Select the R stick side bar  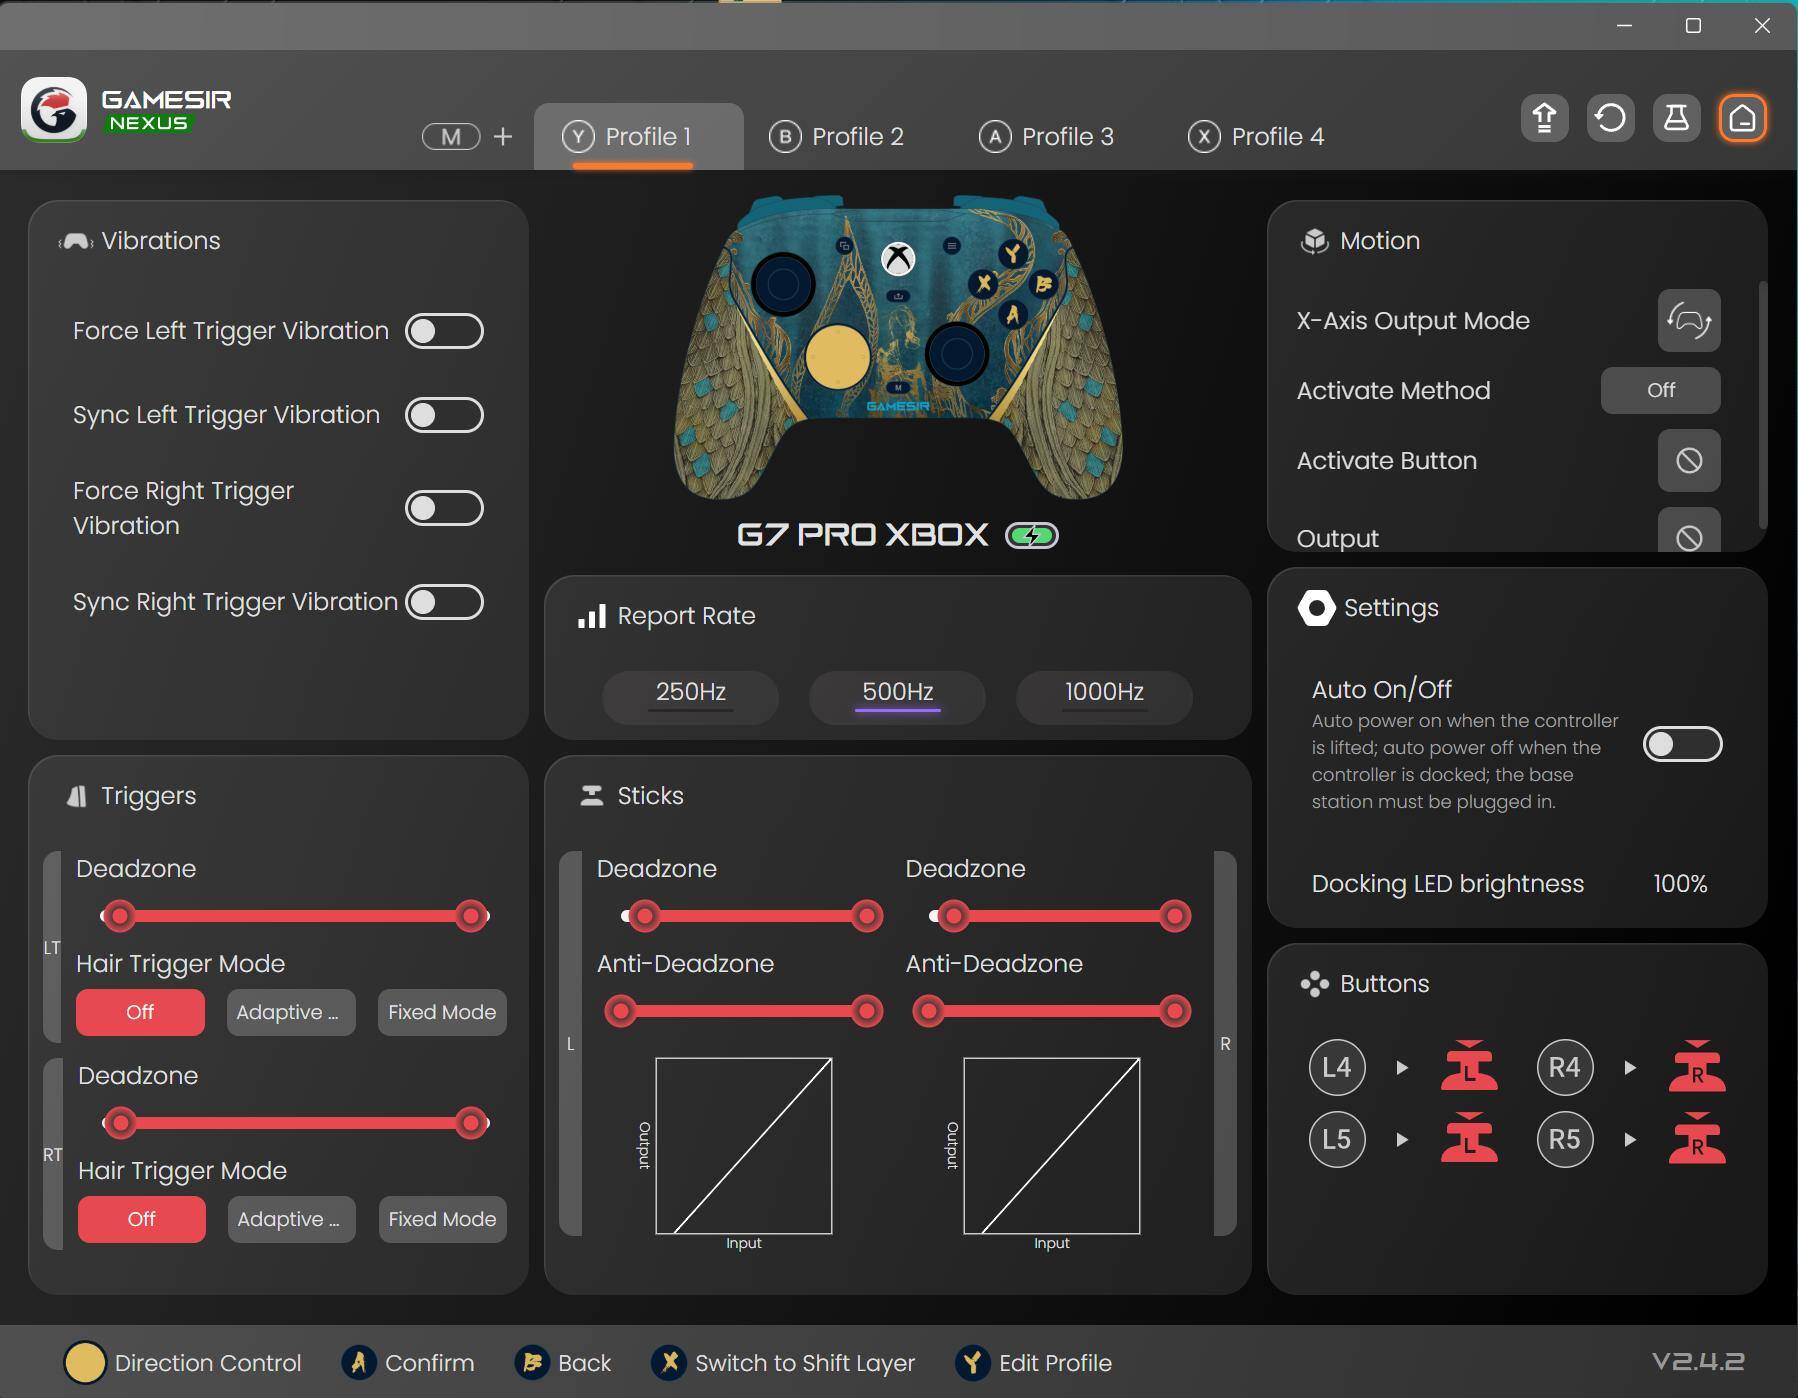(1225, 1043)
